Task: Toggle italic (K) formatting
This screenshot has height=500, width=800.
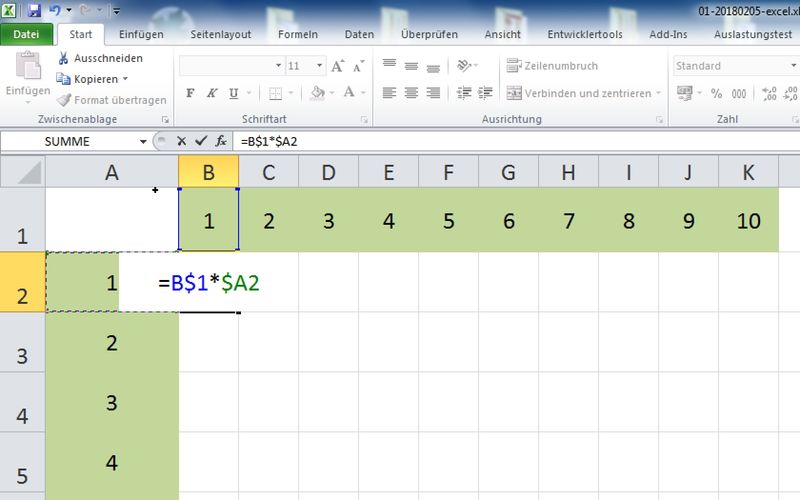Action: click(212, 93)
